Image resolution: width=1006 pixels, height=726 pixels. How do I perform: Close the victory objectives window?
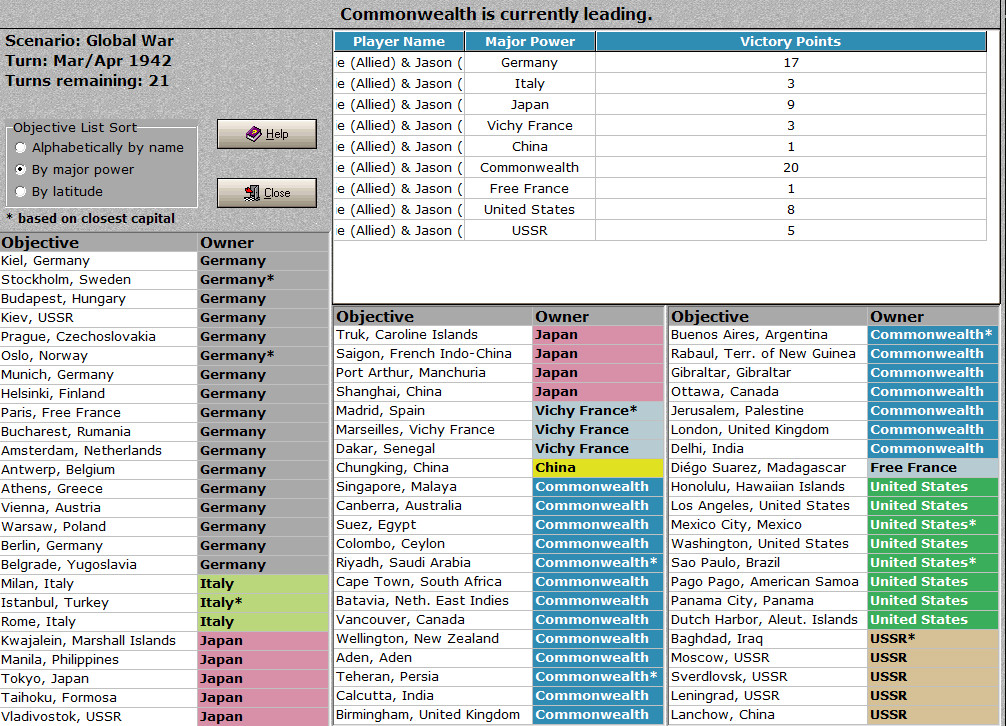(x=267, y=192)
